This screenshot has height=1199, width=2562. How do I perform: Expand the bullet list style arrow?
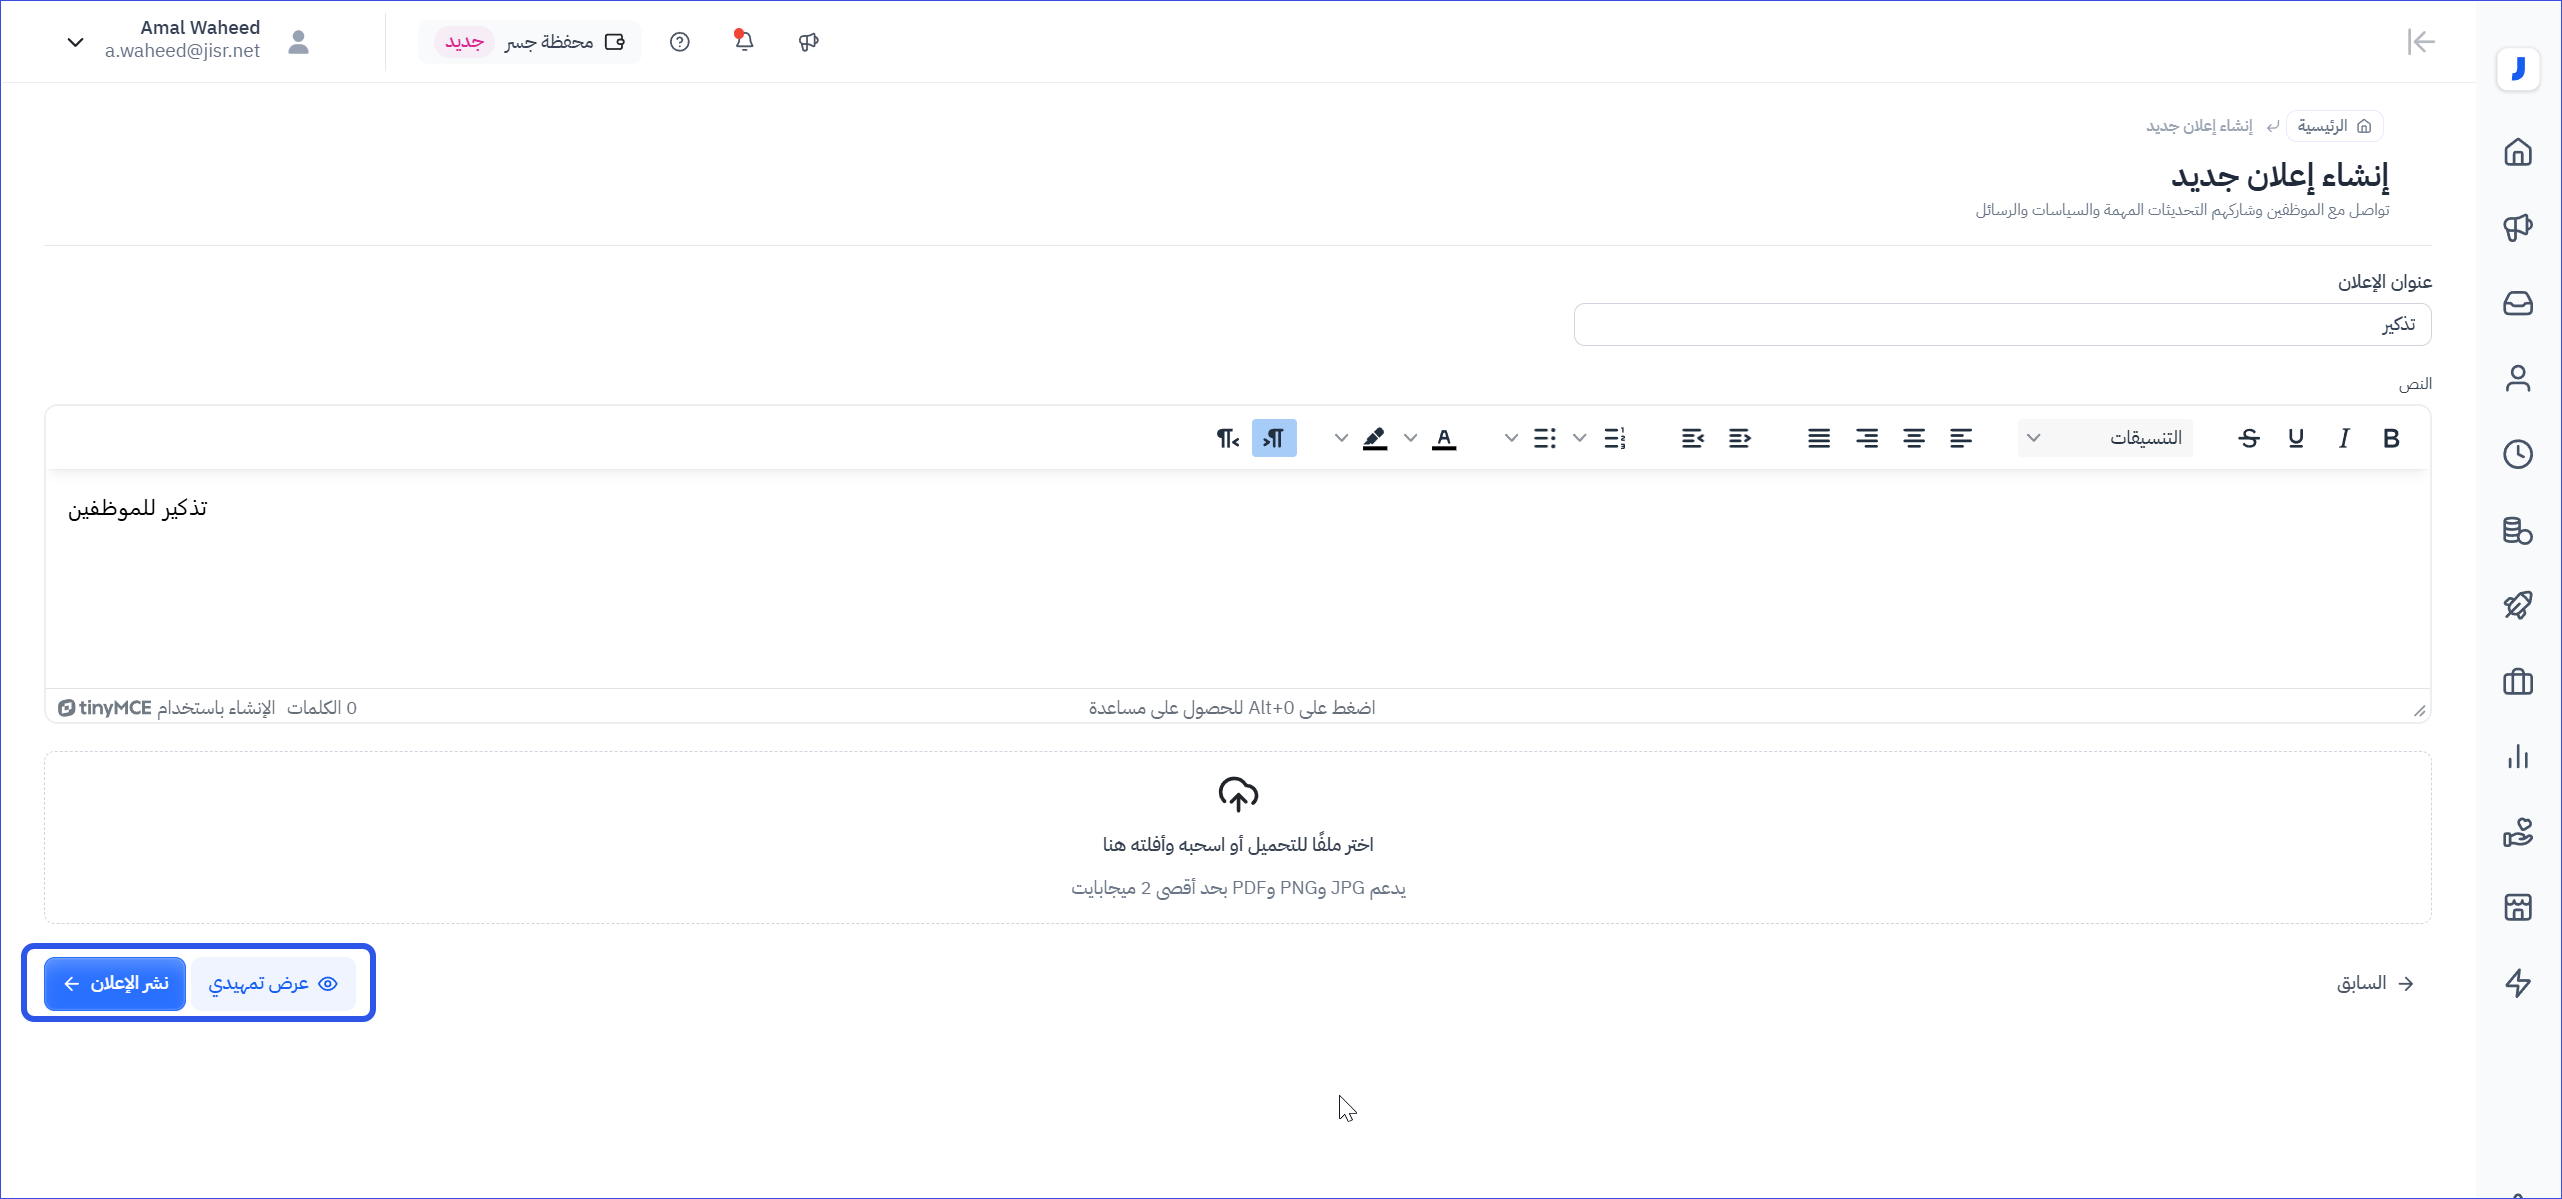click(1511, 438)
